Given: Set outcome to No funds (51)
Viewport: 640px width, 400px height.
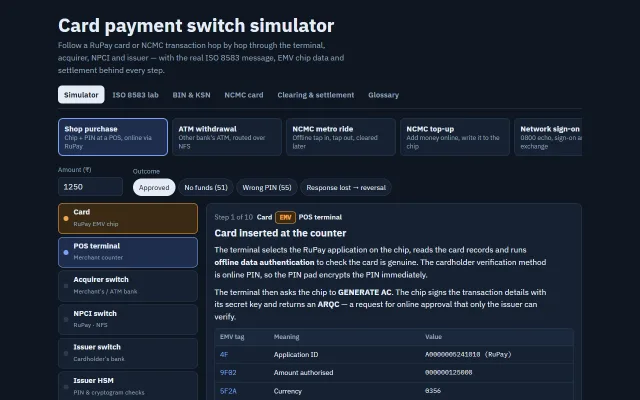Looking at the screenshot, I should (x=206, y=187).
